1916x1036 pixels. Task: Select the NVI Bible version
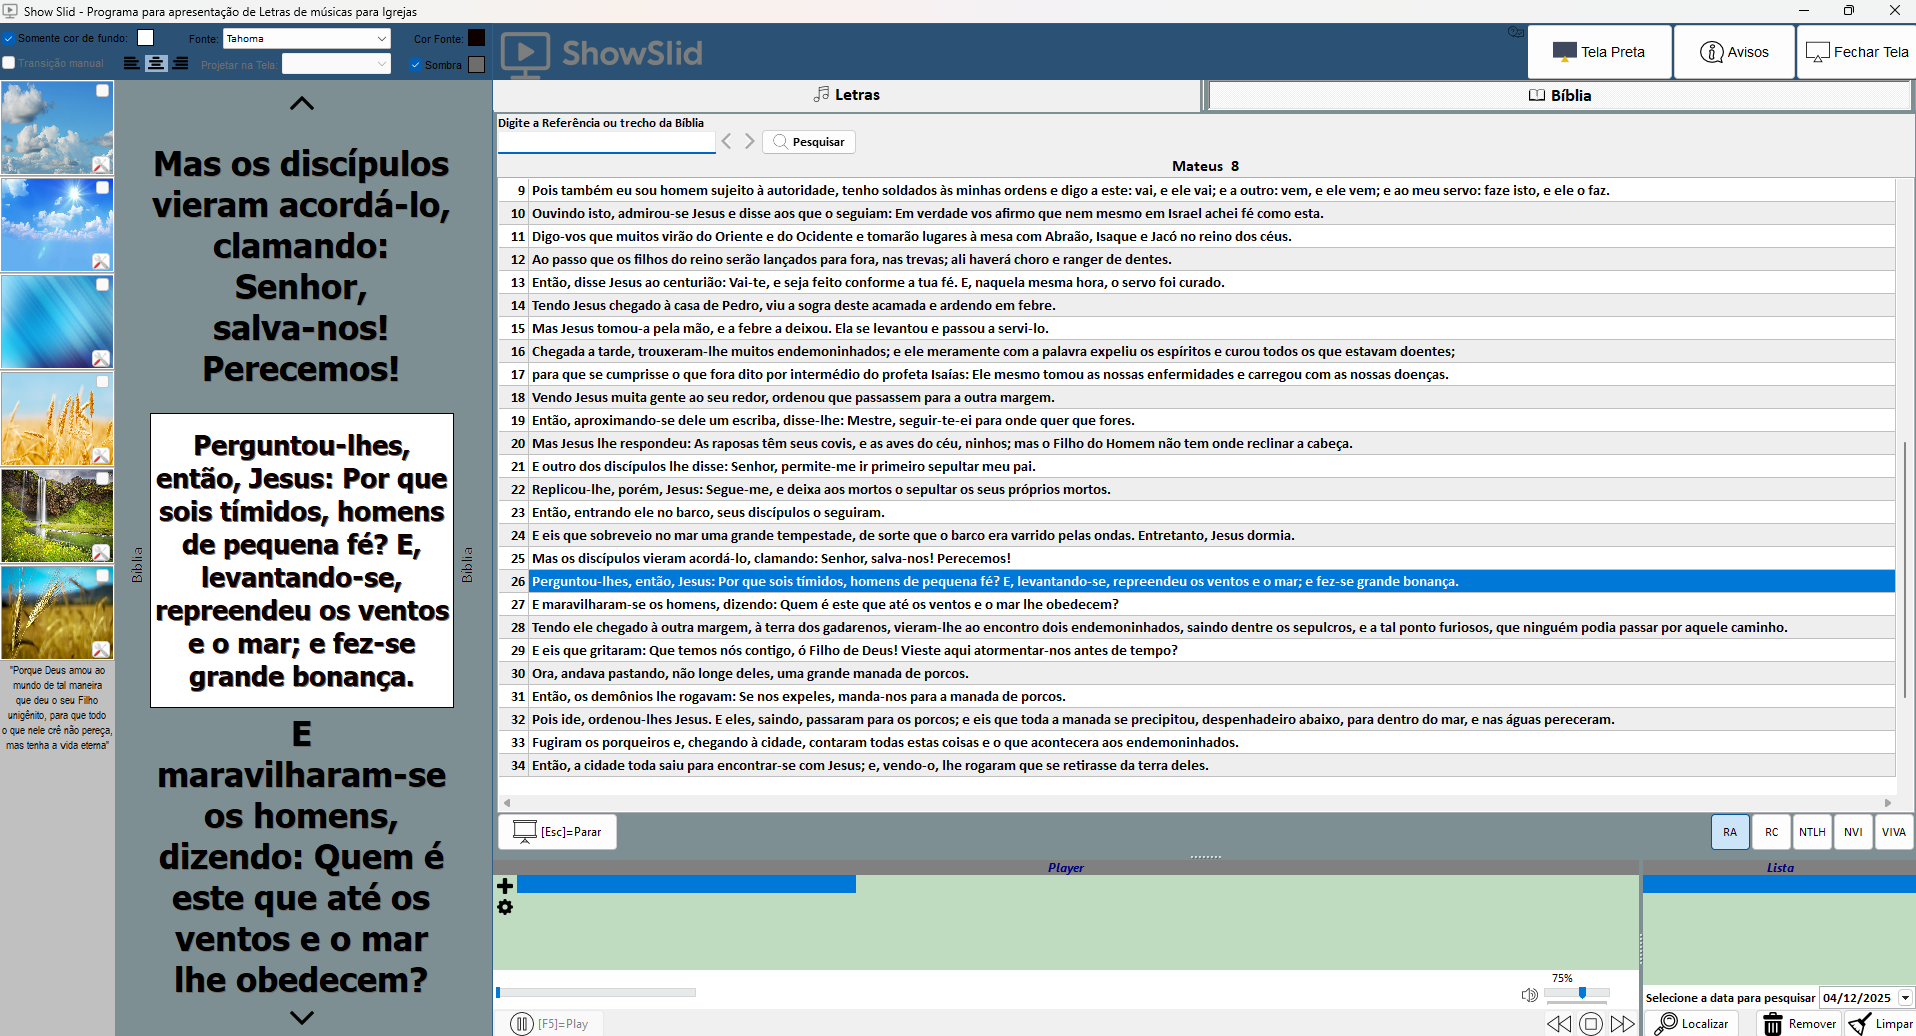click(x=1852, y=832)
